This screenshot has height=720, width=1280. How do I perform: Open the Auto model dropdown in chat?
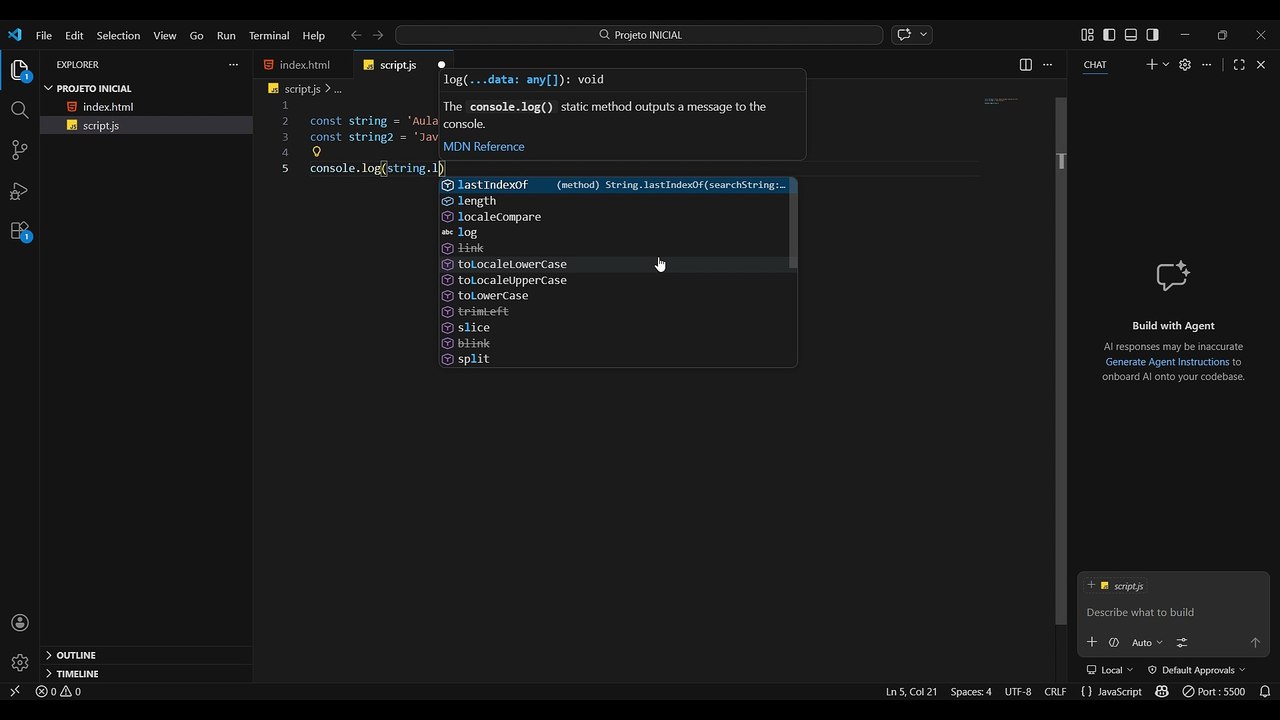[1147, 643]
